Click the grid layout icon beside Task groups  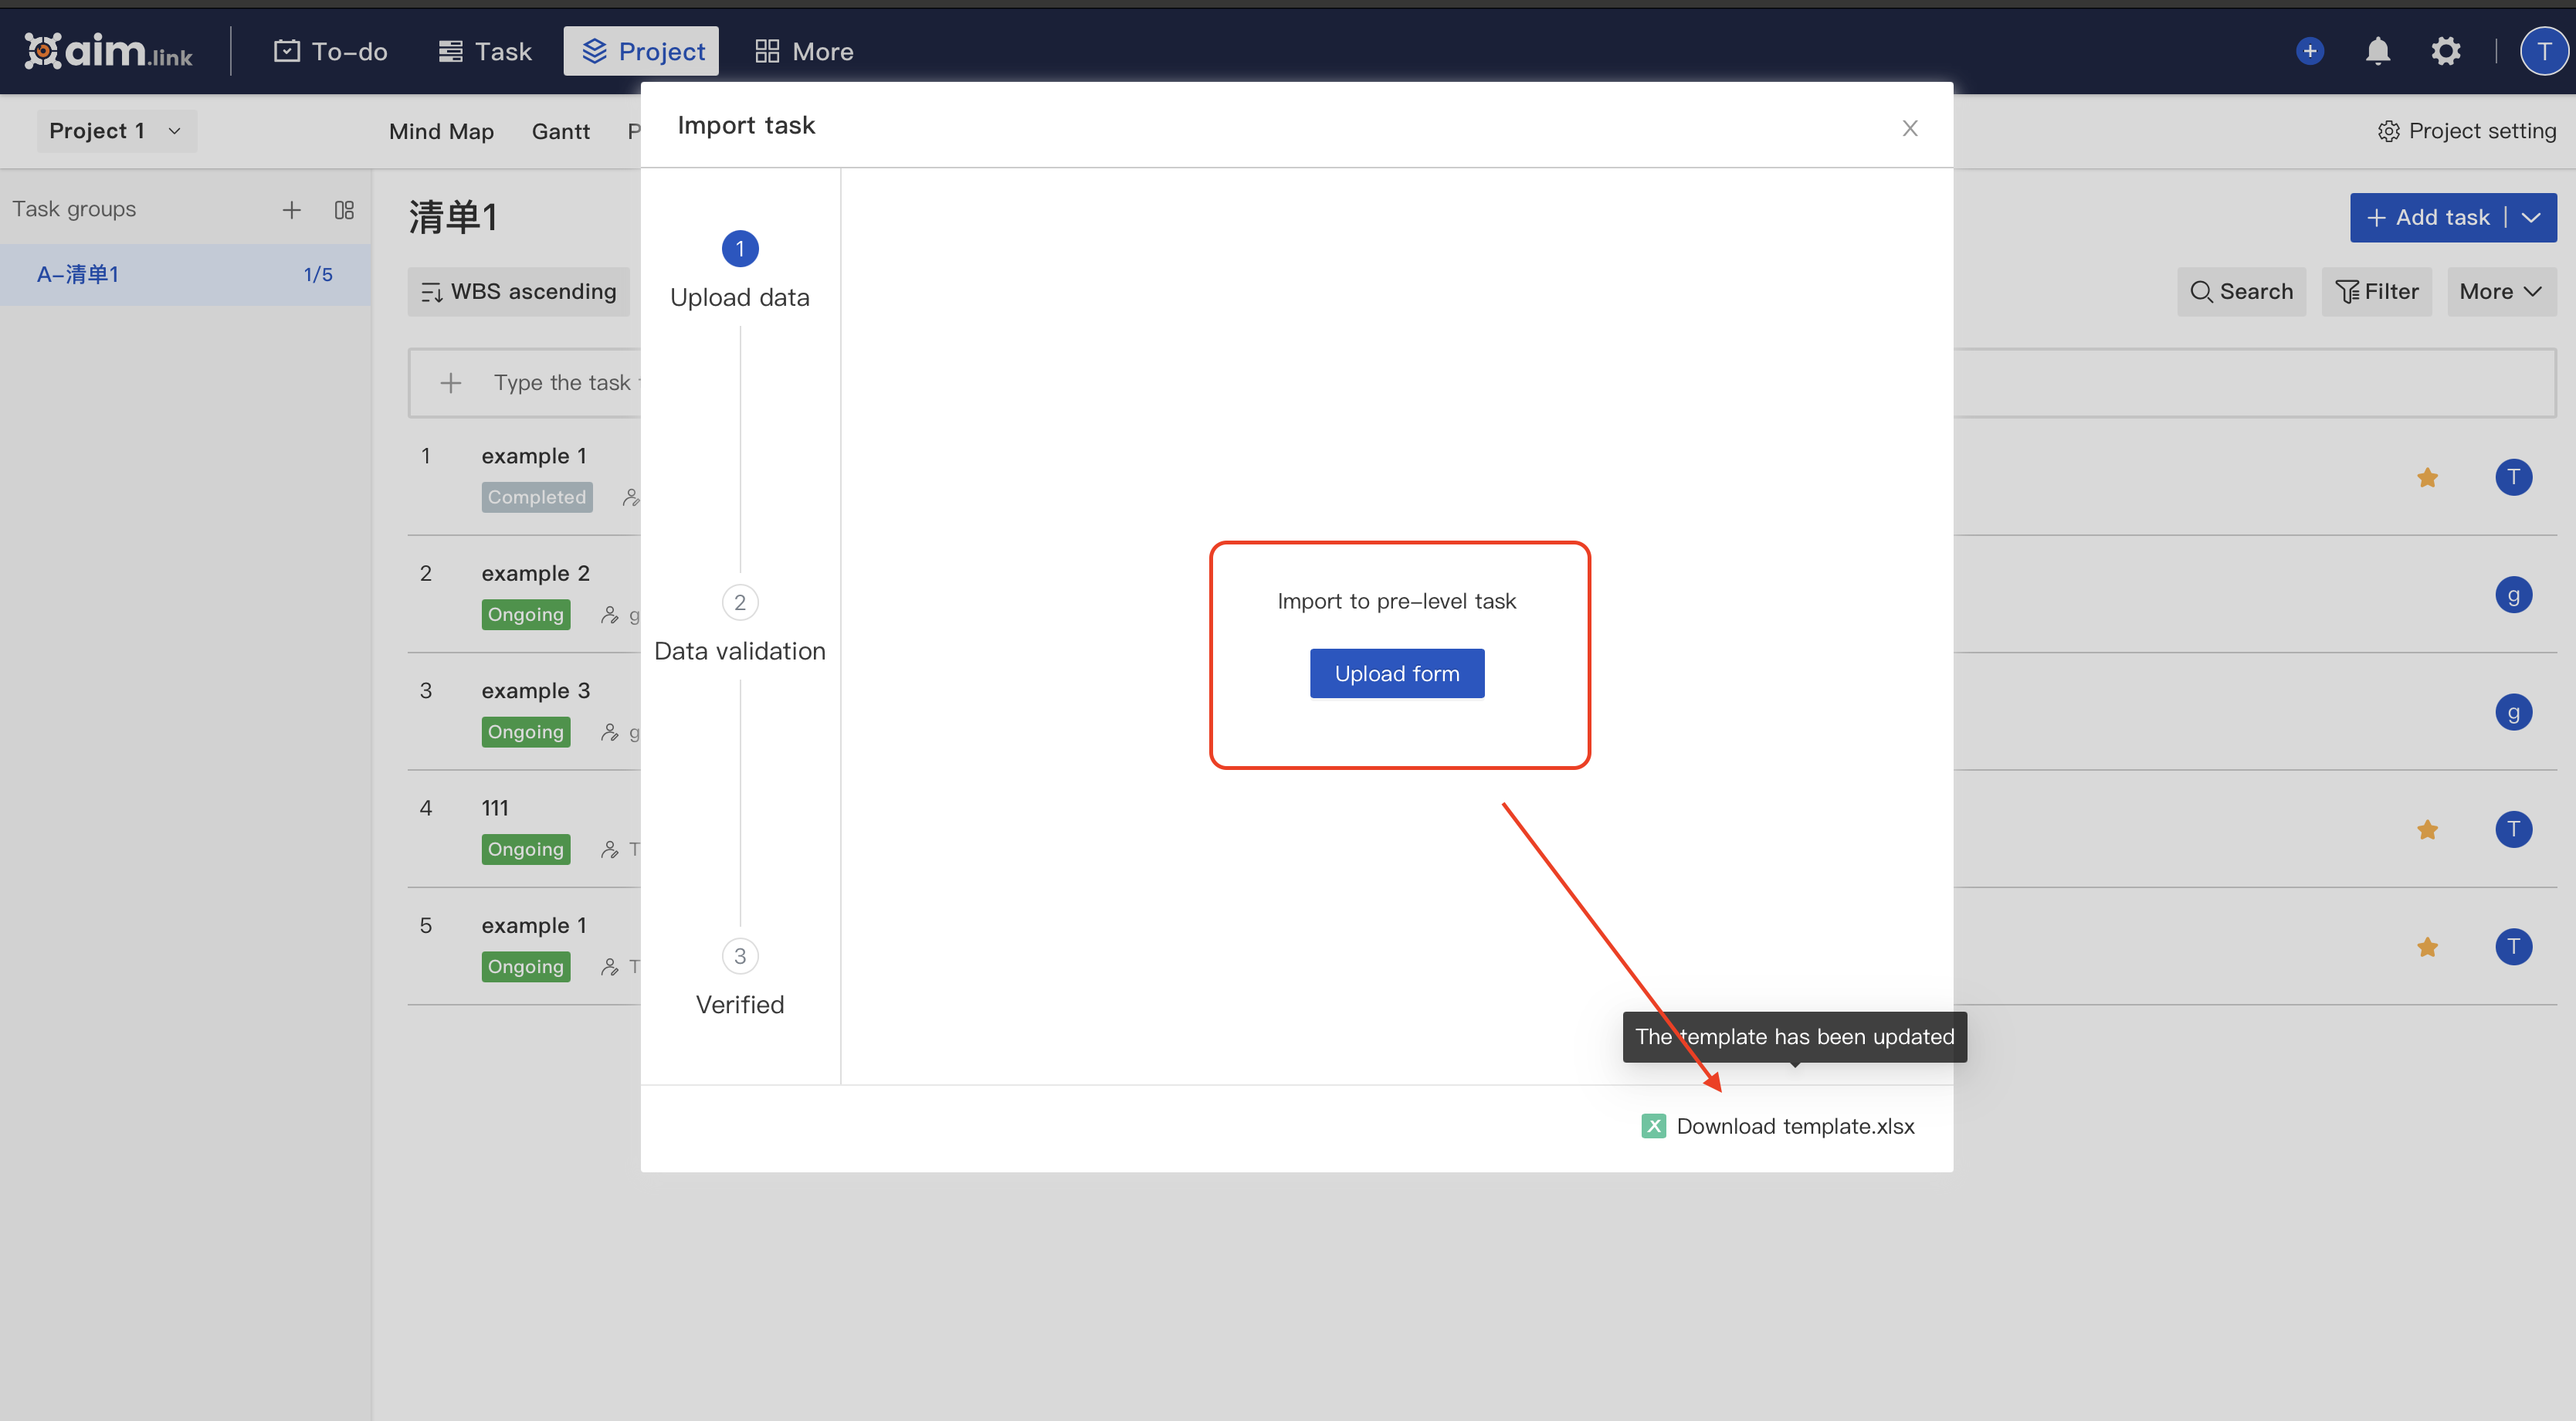click(x=344, y=209)
